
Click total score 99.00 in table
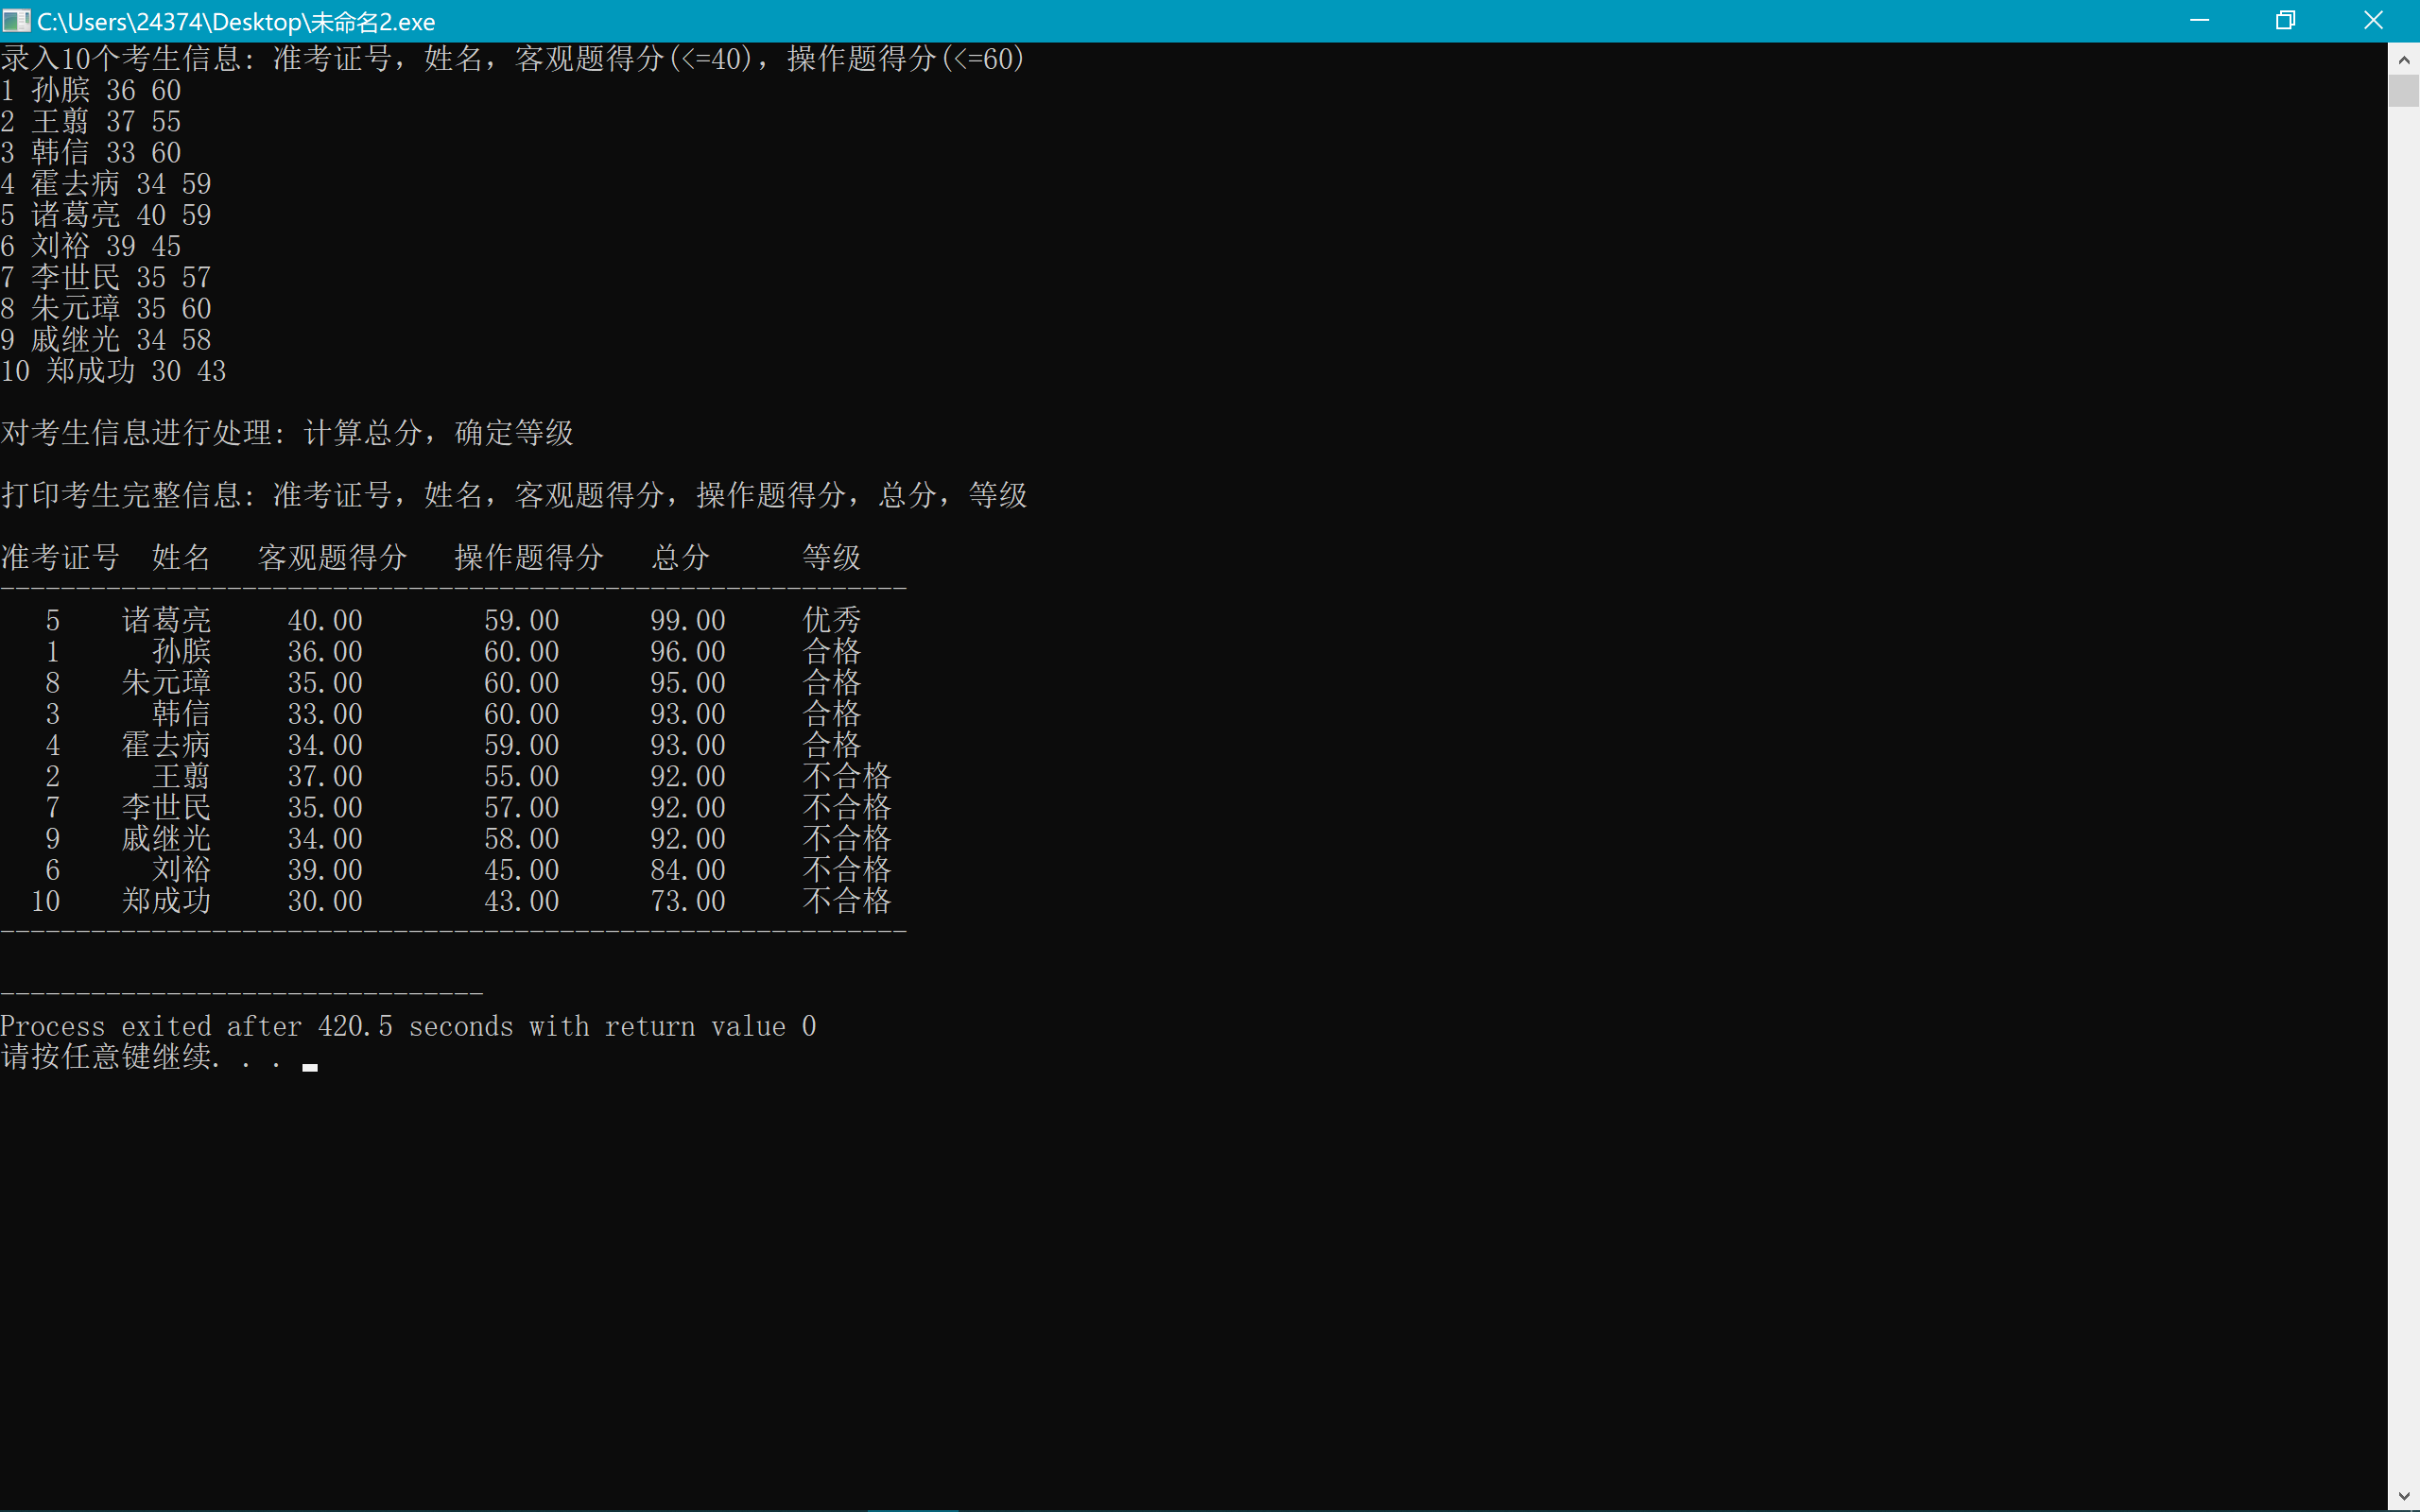[687, 620]
